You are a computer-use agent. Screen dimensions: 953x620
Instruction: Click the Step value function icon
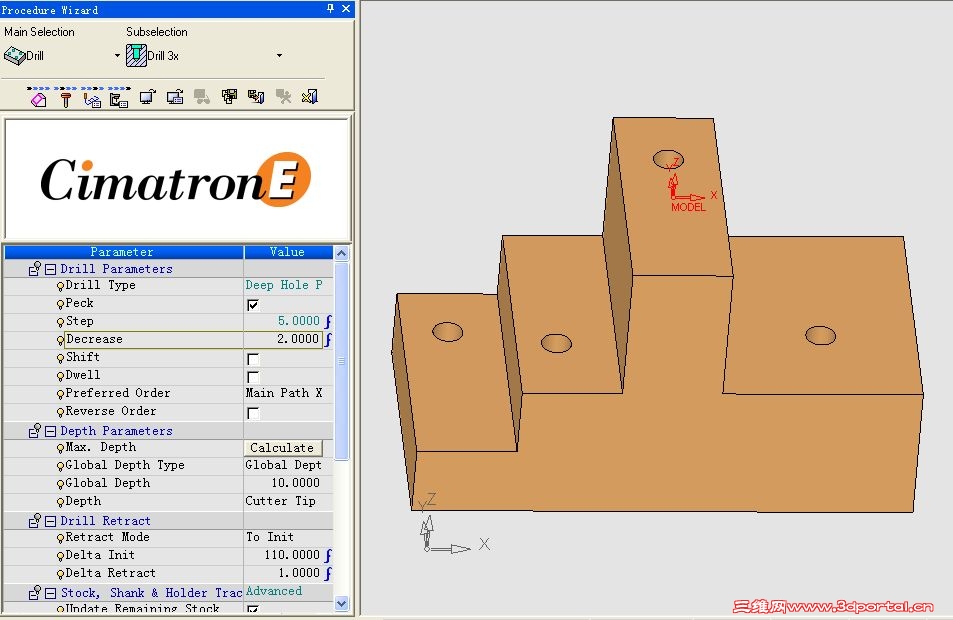coord(328,321)
